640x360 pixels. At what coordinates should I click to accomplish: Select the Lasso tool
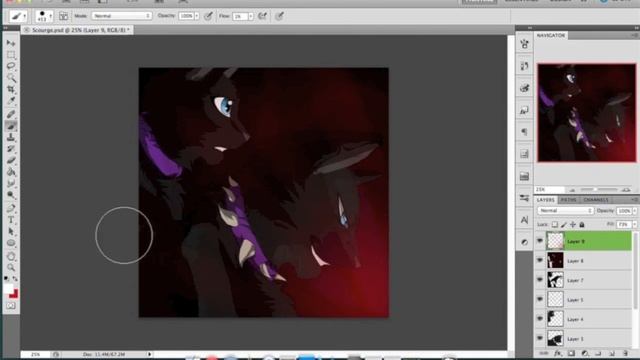[11, 66]
